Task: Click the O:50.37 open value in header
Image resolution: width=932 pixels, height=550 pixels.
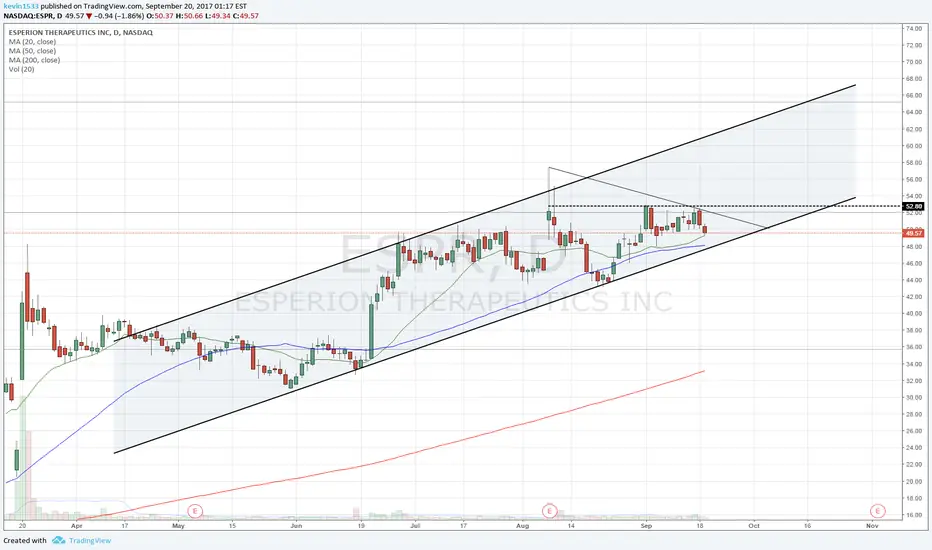Action: pyautogui.click(x=160, y=15)
